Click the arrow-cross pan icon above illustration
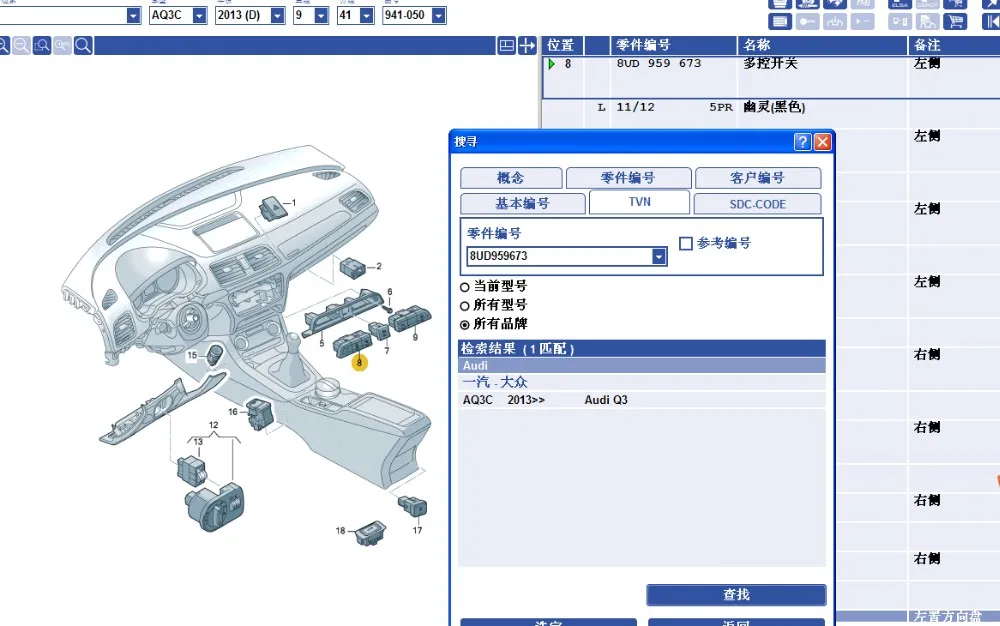The height and width of the screenshot is (626, 1000). point(527,45)
